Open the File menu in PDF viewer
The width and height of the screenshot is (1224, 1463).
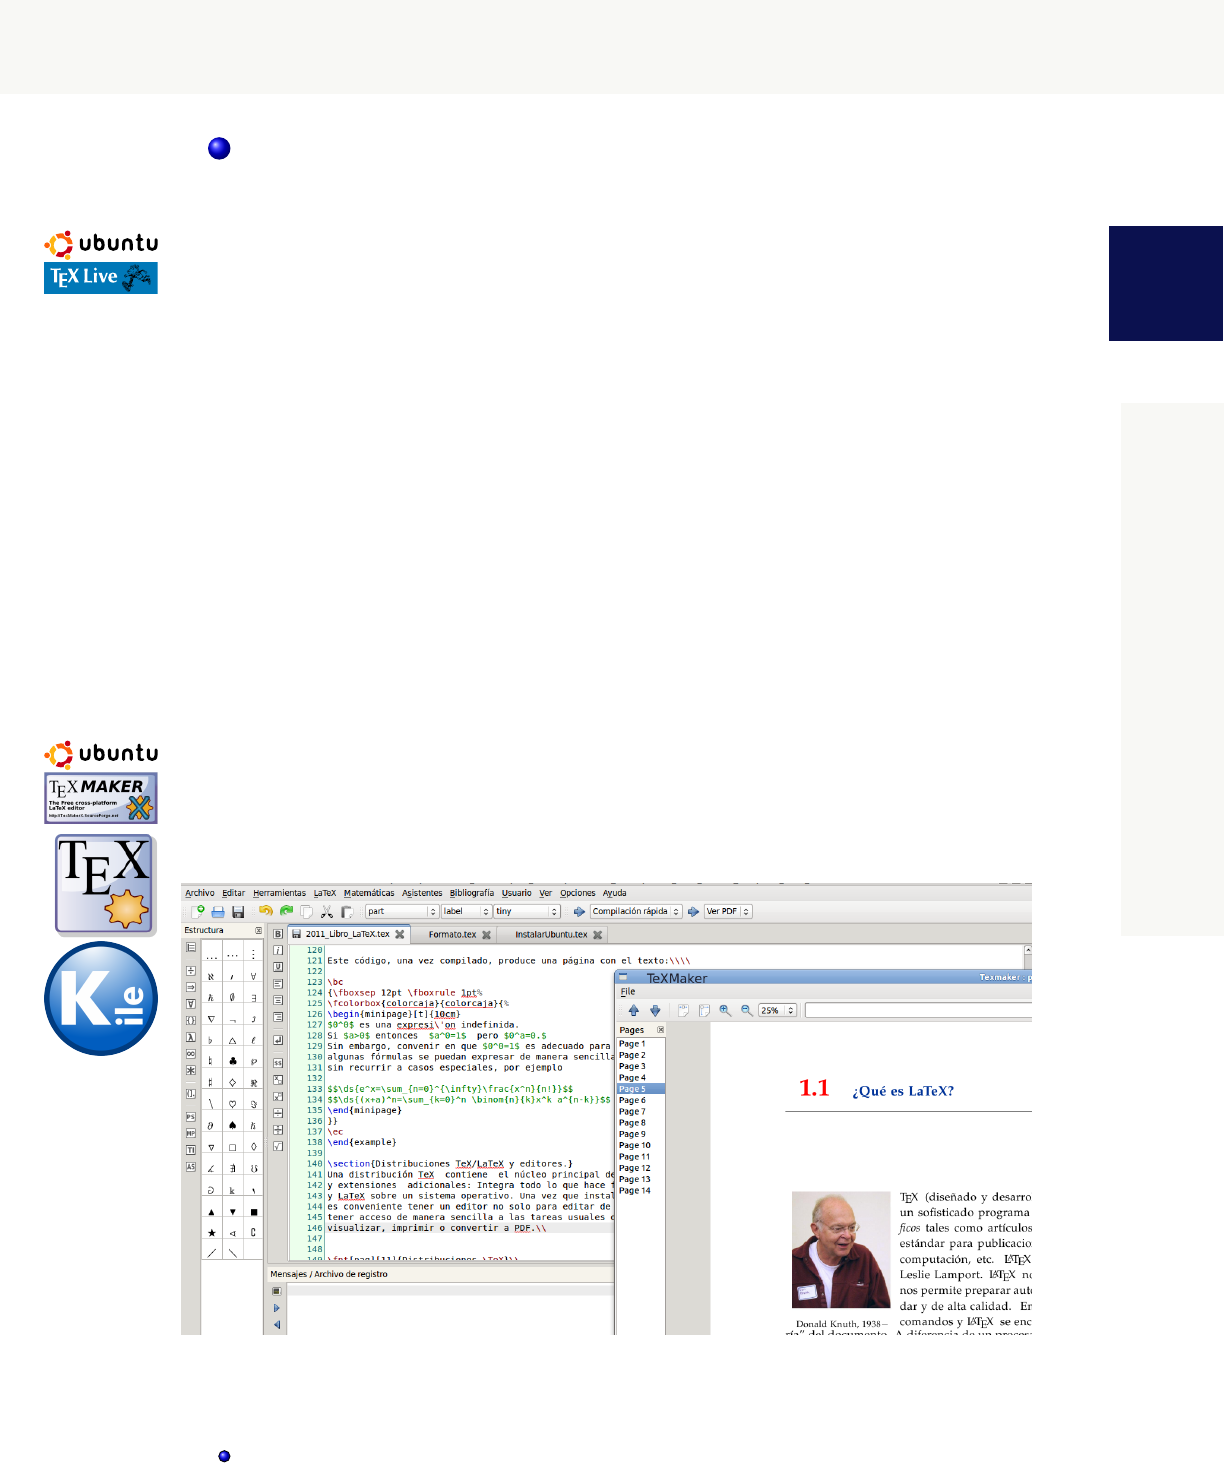(628, 992)
